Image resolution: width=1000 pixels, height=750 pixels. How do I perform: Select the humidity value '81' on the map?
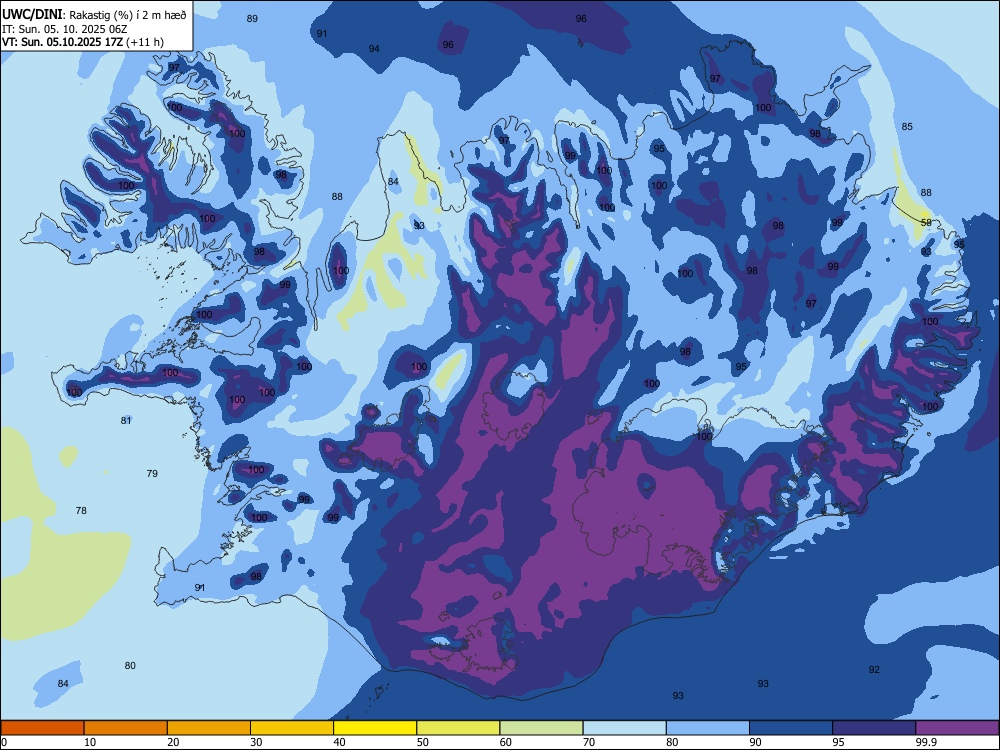126,420
